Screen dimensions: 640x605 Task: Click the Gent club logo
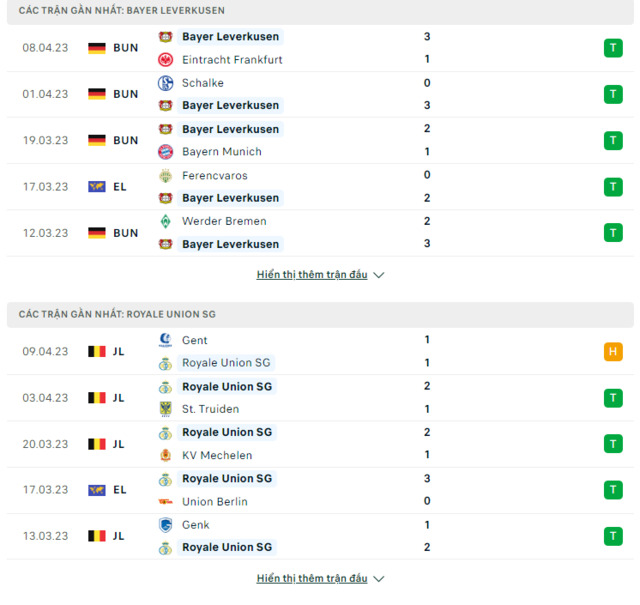[165, 340]
